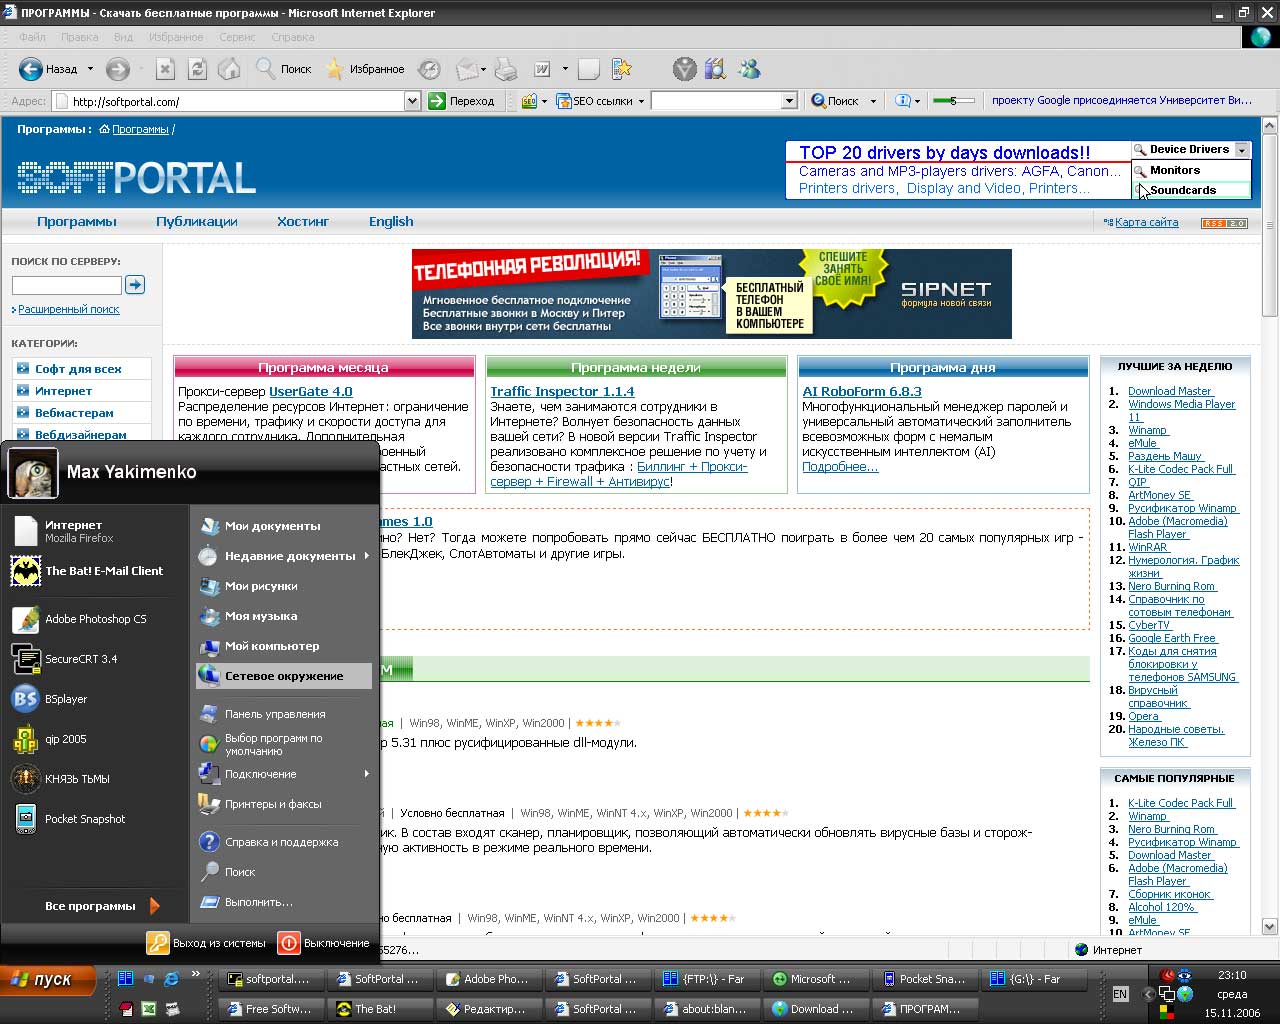Click the Edit with Word toolbar icon

542,69
